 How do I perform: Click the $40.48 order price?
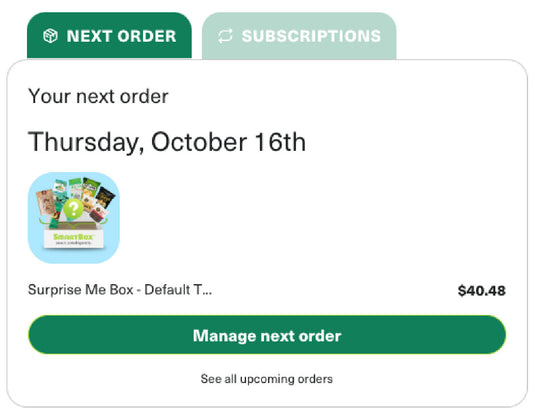[482, 291]
